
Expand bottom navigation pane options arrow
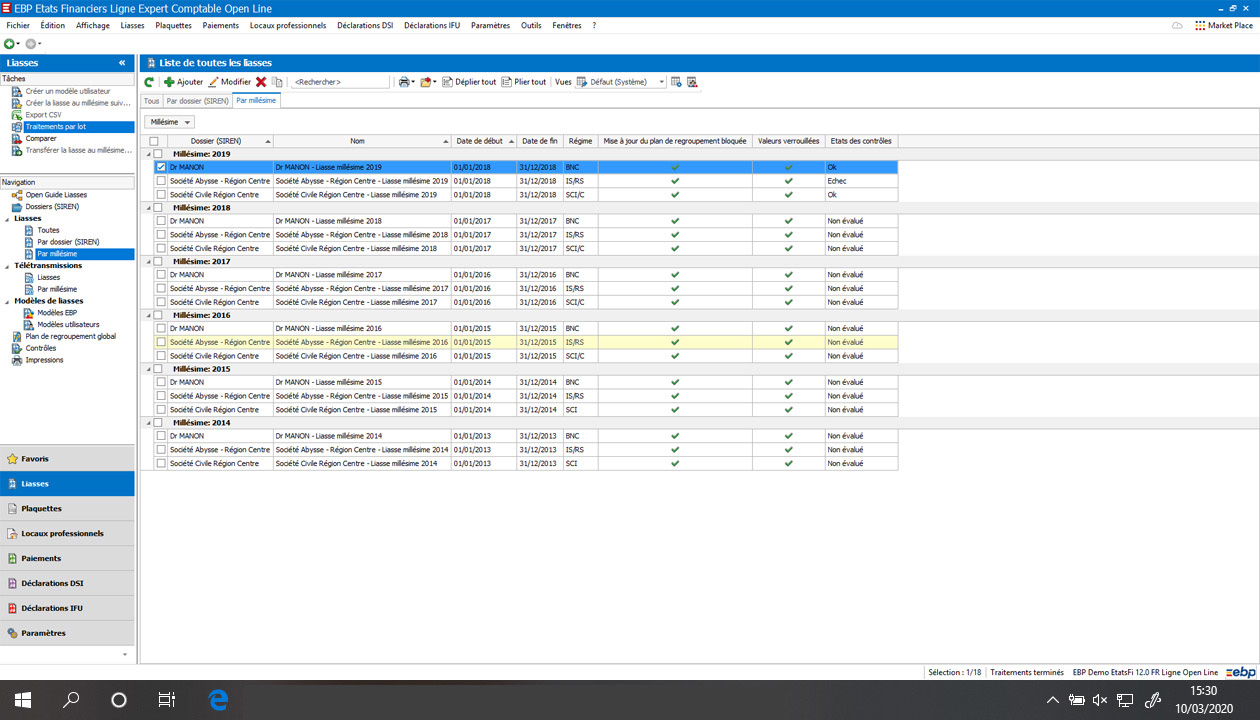coord(124,654)
